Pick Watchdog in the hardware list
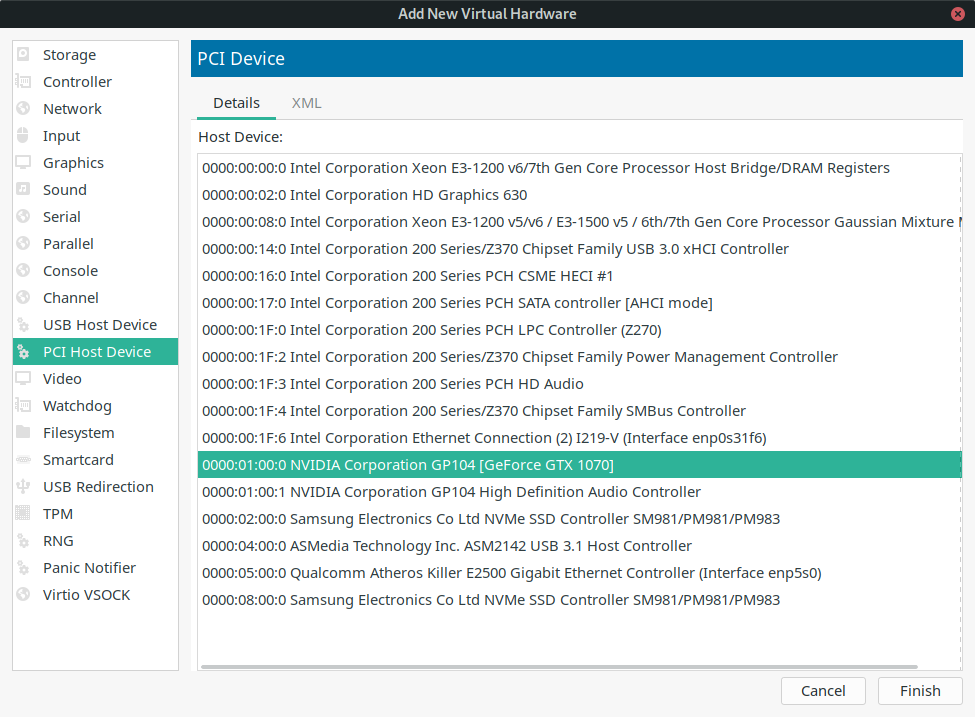Image resolution: width=975 pixels, height=717 pixels. click(x=77, y=405)
